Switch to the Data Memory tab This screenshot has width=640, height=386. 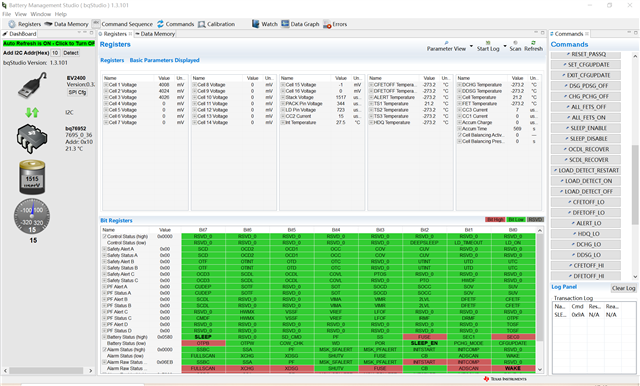point(155,34)
